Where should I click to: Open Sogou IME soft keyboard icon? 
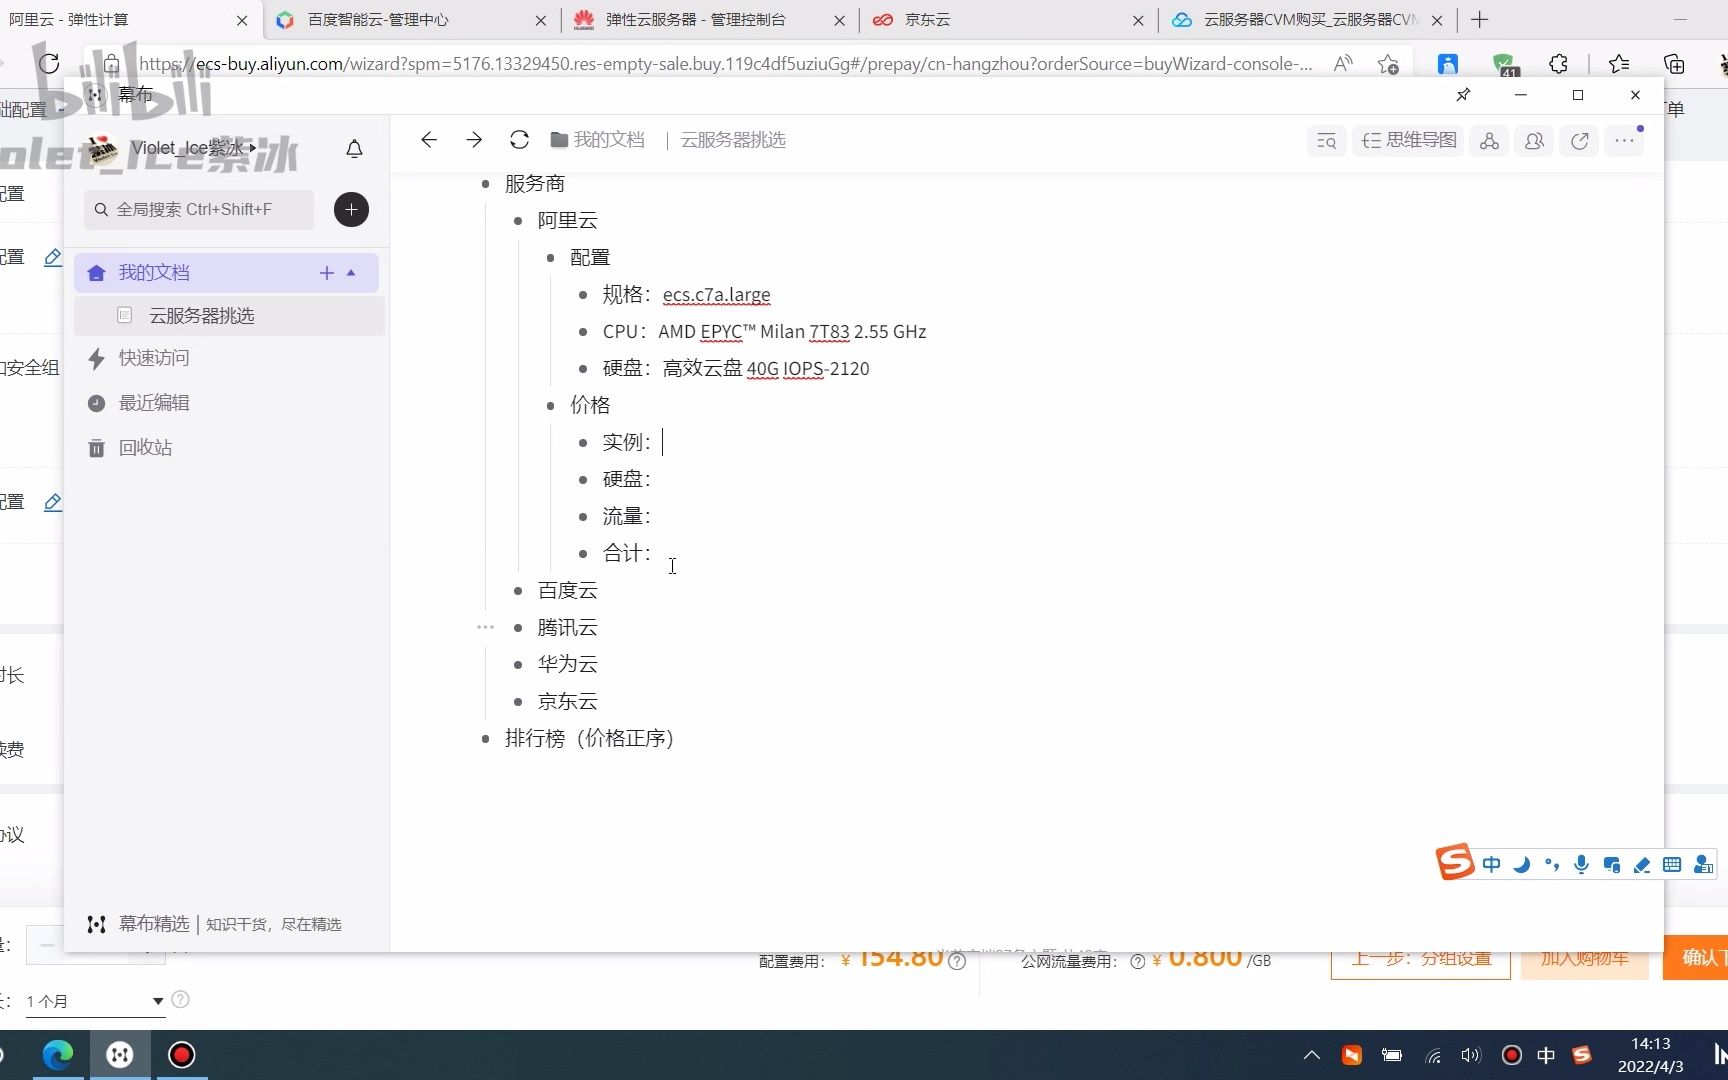[1672, 864]
